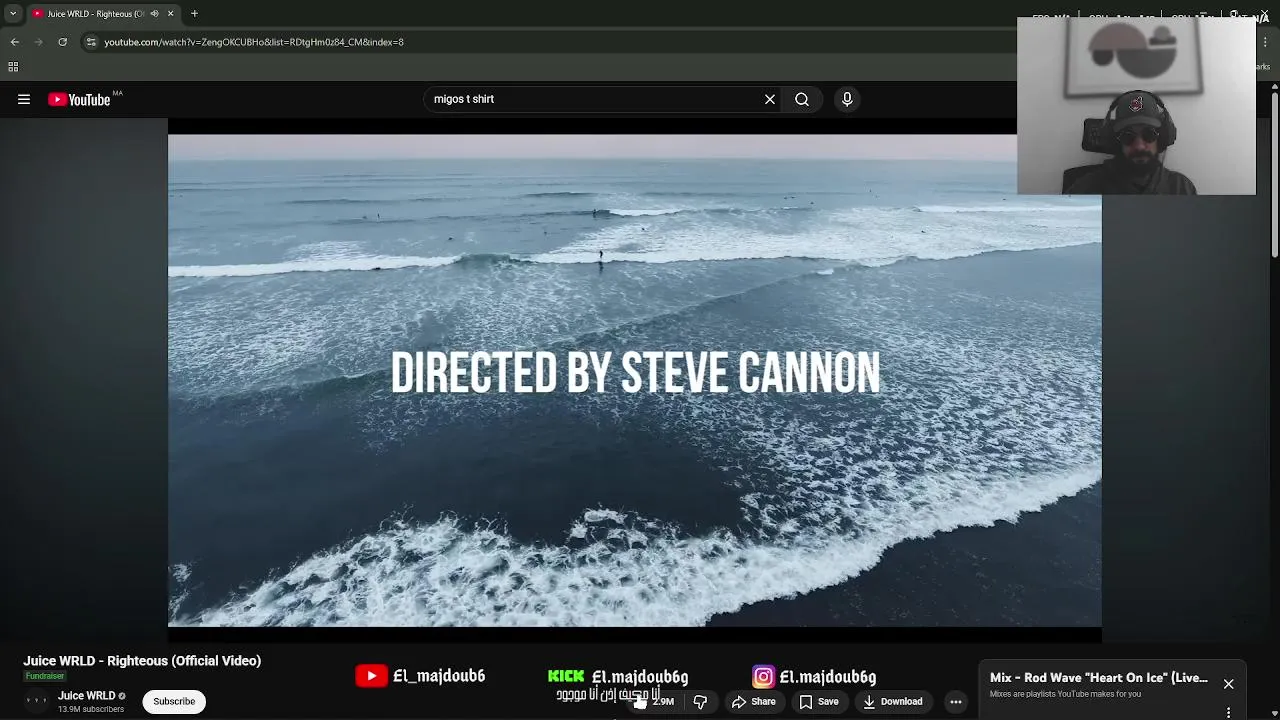Open a new browser tab

pos(194,14)
